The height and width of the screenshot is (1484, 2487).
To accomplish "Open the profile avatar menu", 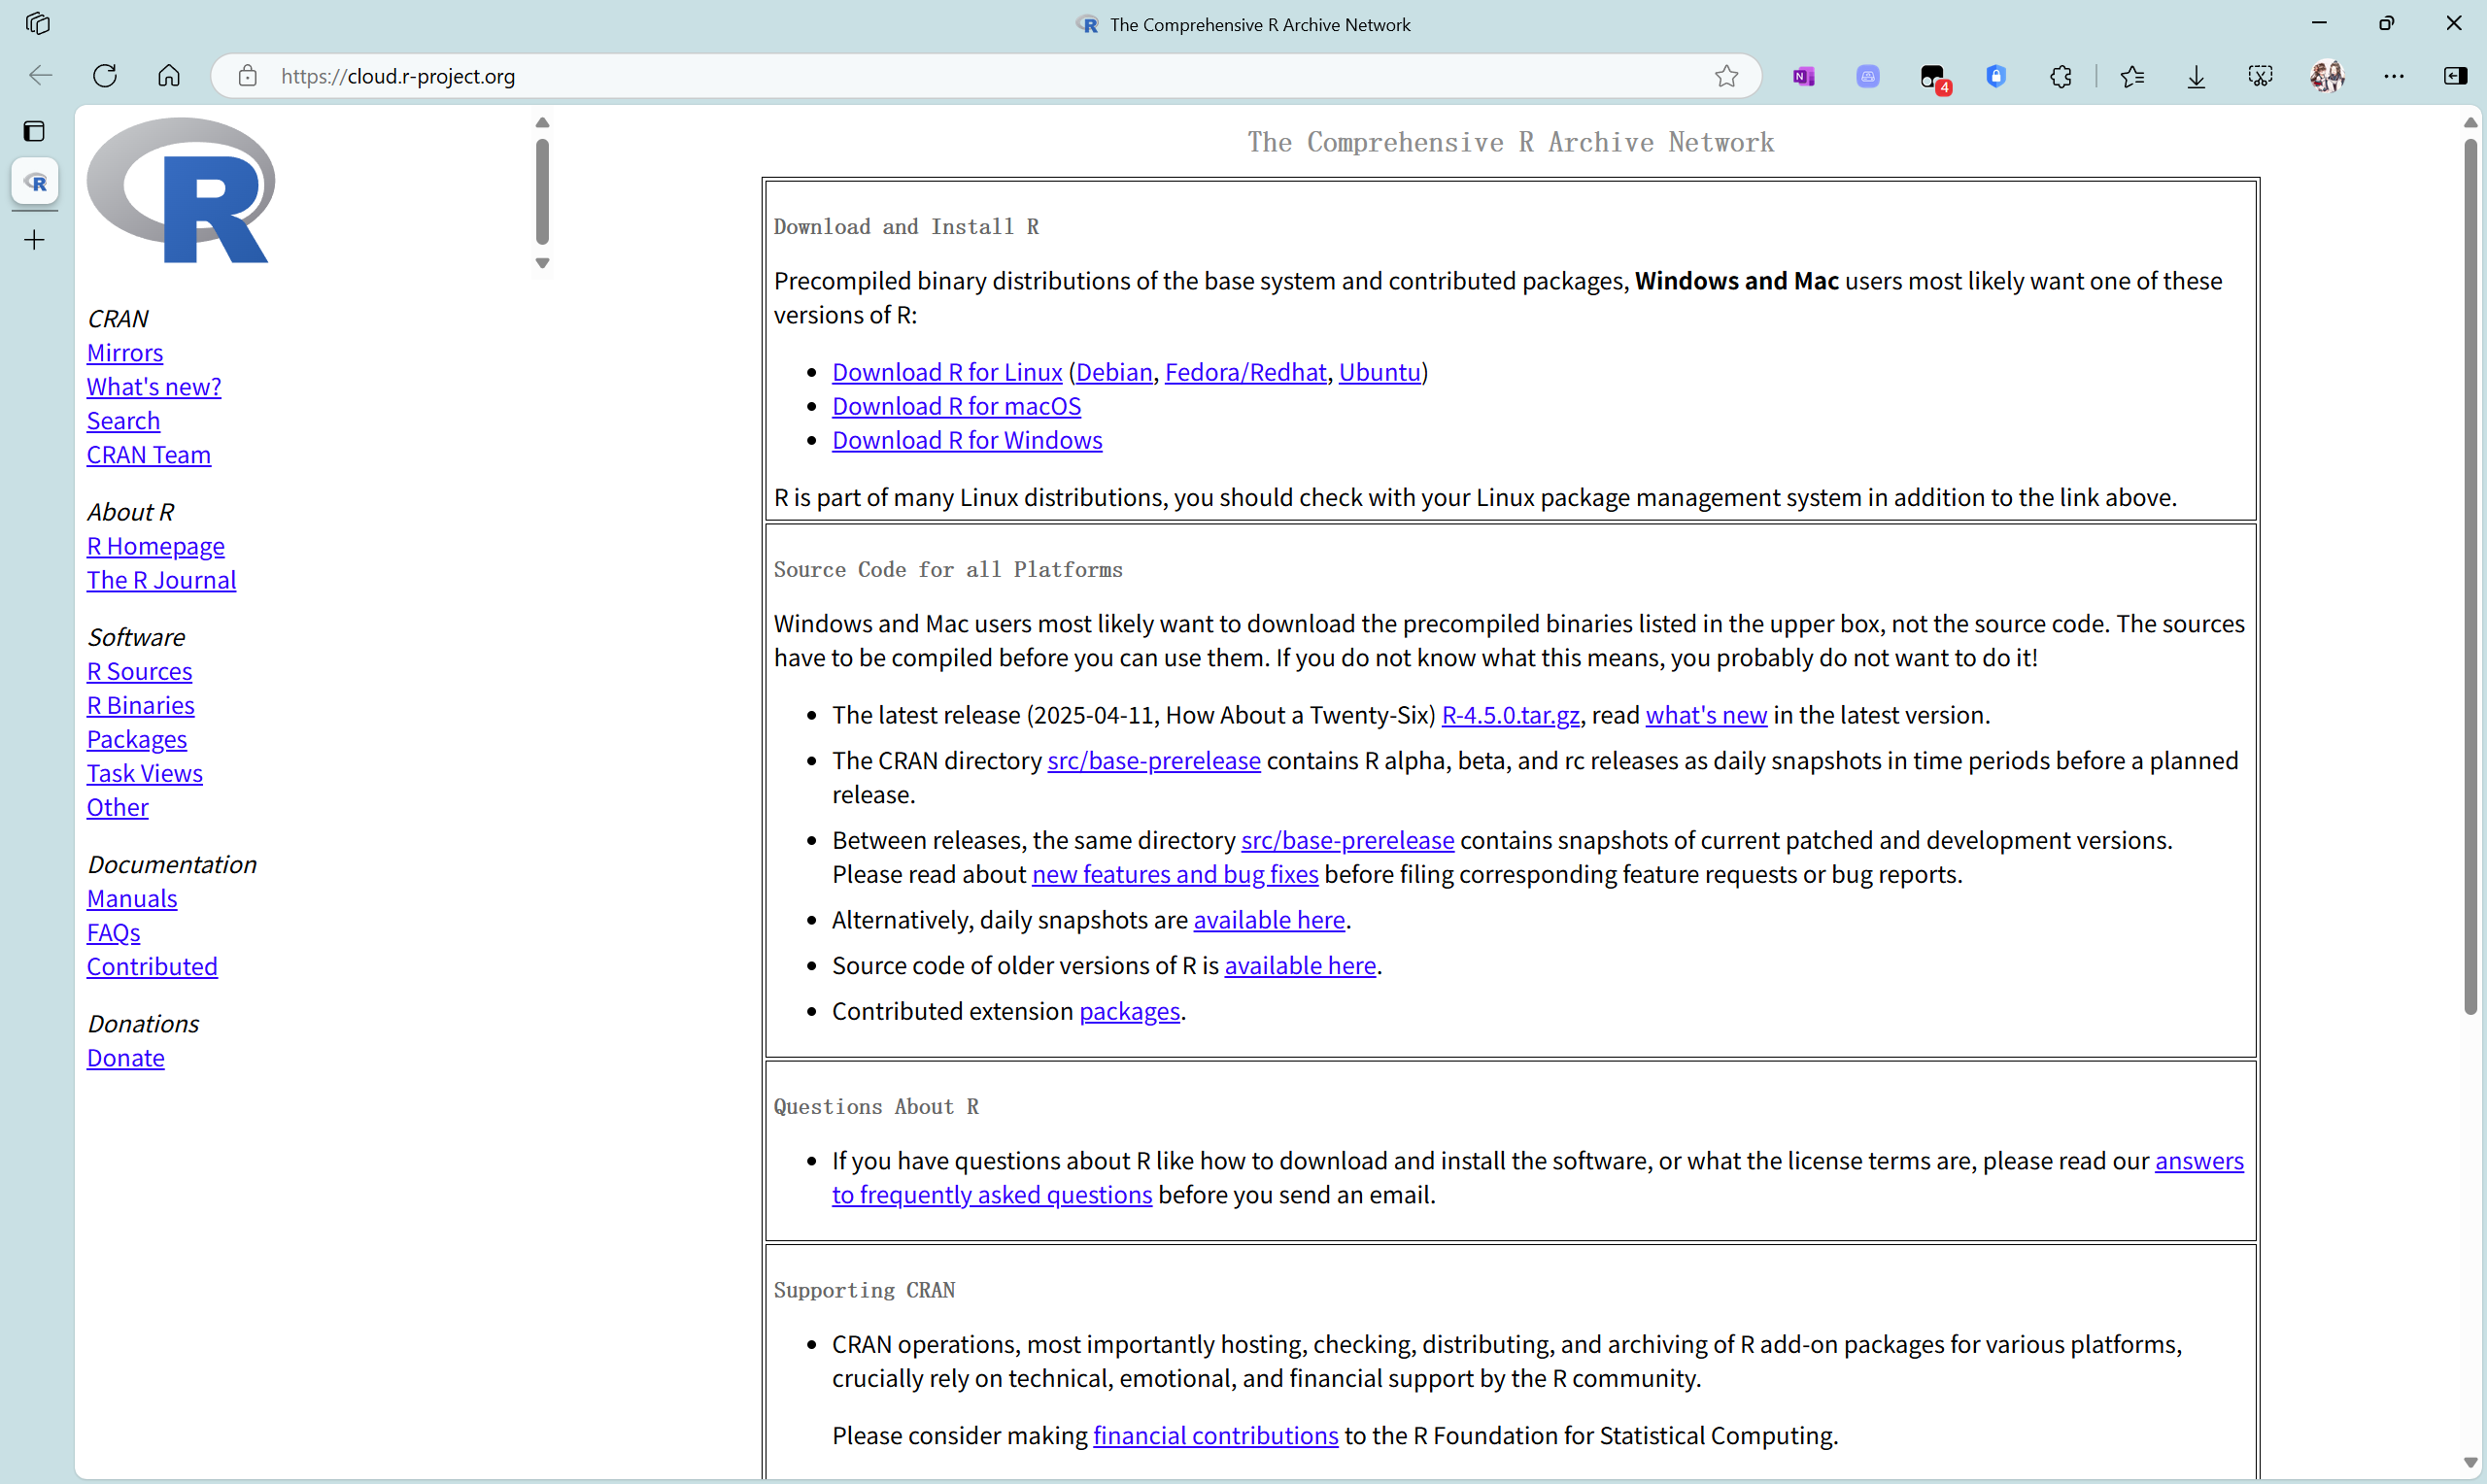I will [2327, 76].
